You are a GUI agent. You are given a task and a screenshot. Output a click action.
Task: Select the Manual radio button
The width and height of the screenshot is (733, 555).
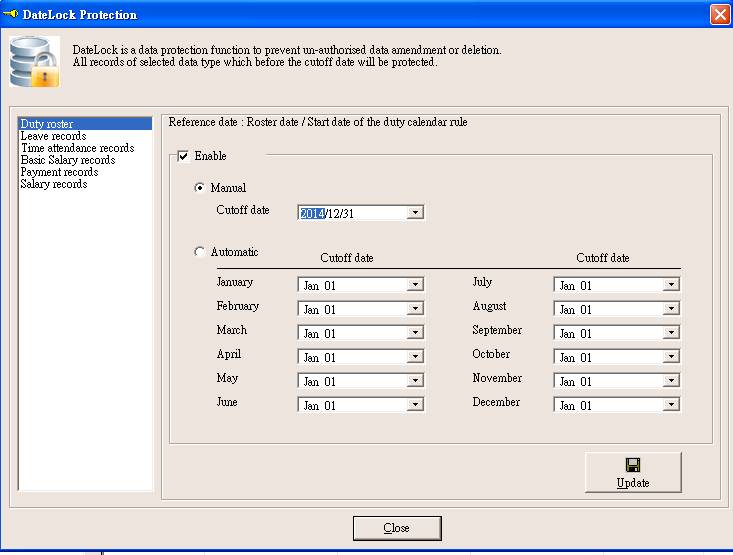[x=200, y=187]
